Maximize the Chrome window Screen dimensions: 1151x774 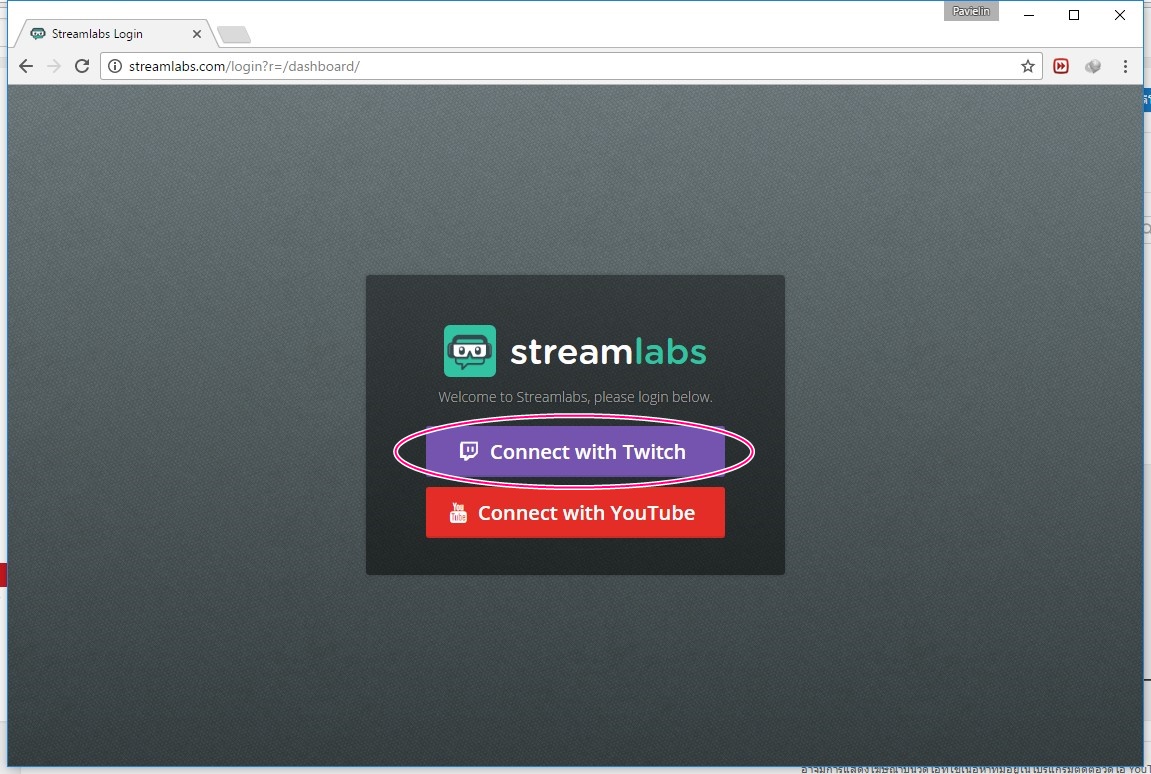tap(1074, 15)
